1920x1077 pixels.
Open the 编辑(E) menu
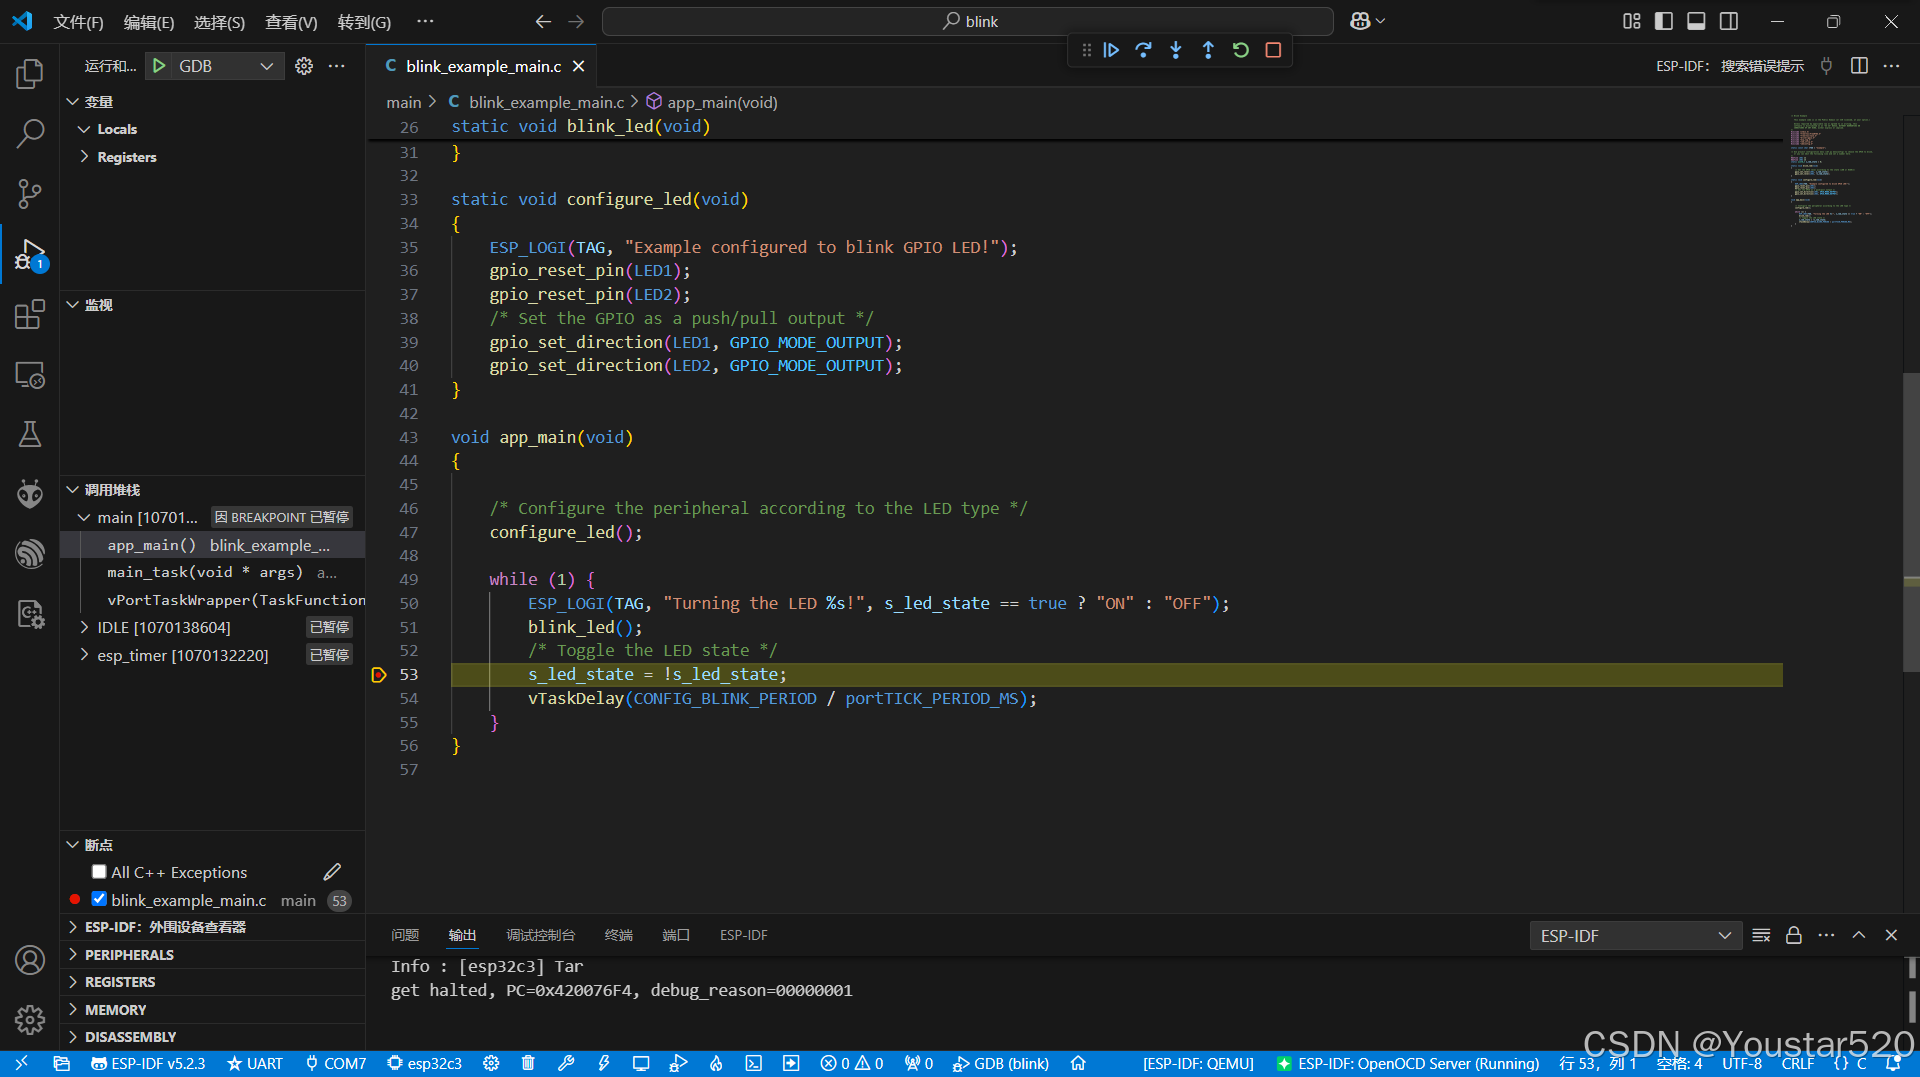(149, 22)
